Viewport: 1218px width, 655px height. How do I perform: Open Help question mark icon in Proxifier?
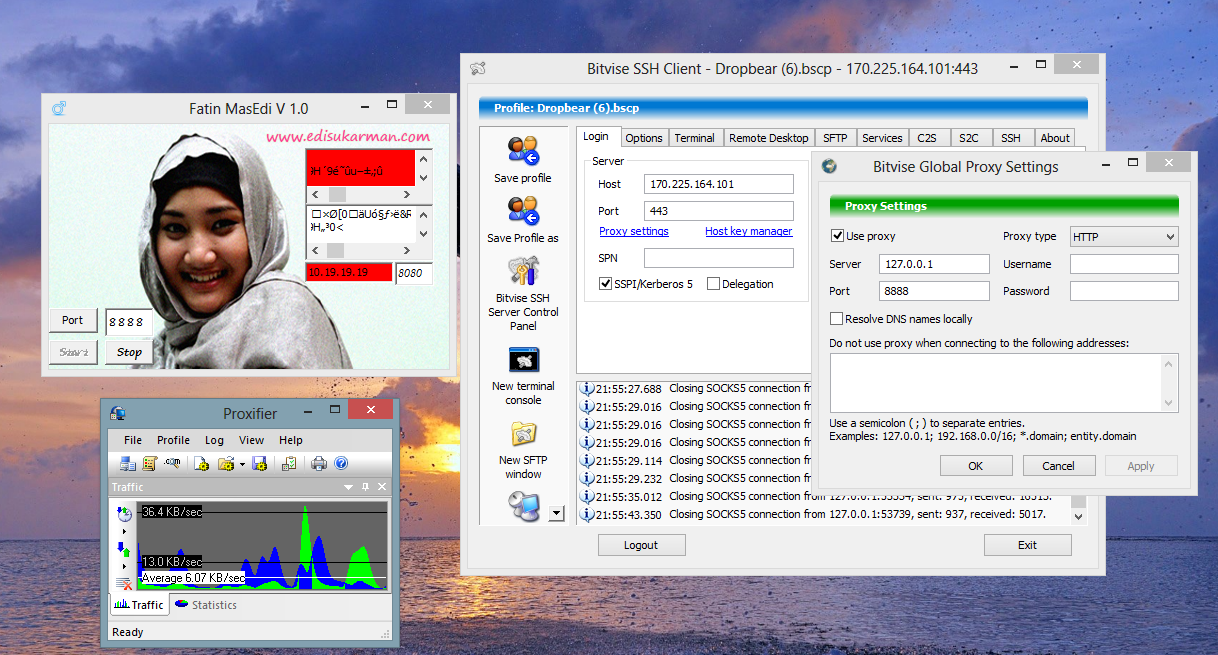tap(341, 463)
